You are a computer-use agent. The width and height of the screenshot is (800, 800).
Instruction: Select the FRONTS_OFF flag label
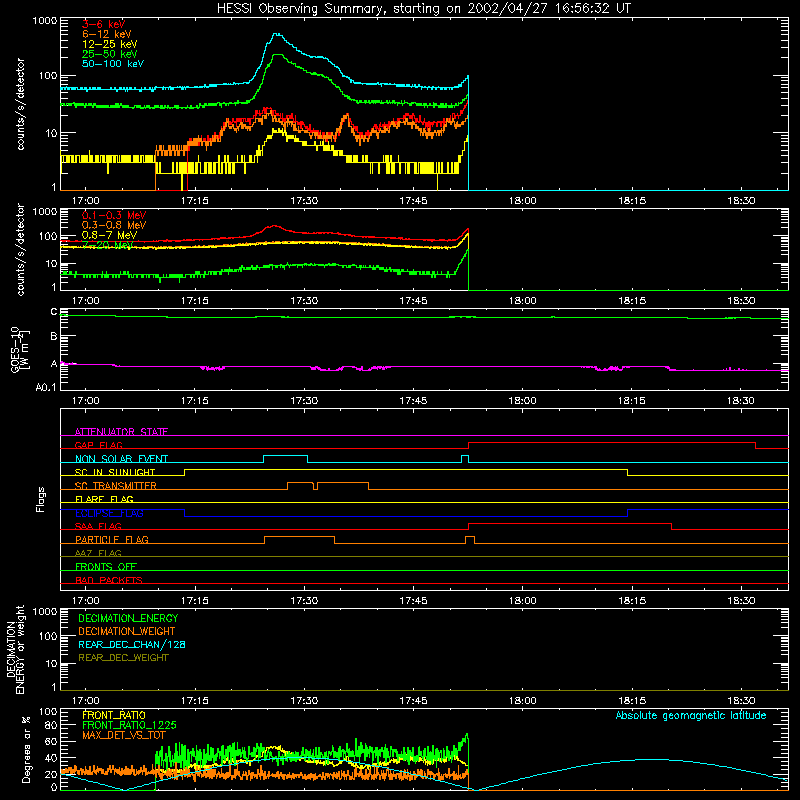coord(106,567)
